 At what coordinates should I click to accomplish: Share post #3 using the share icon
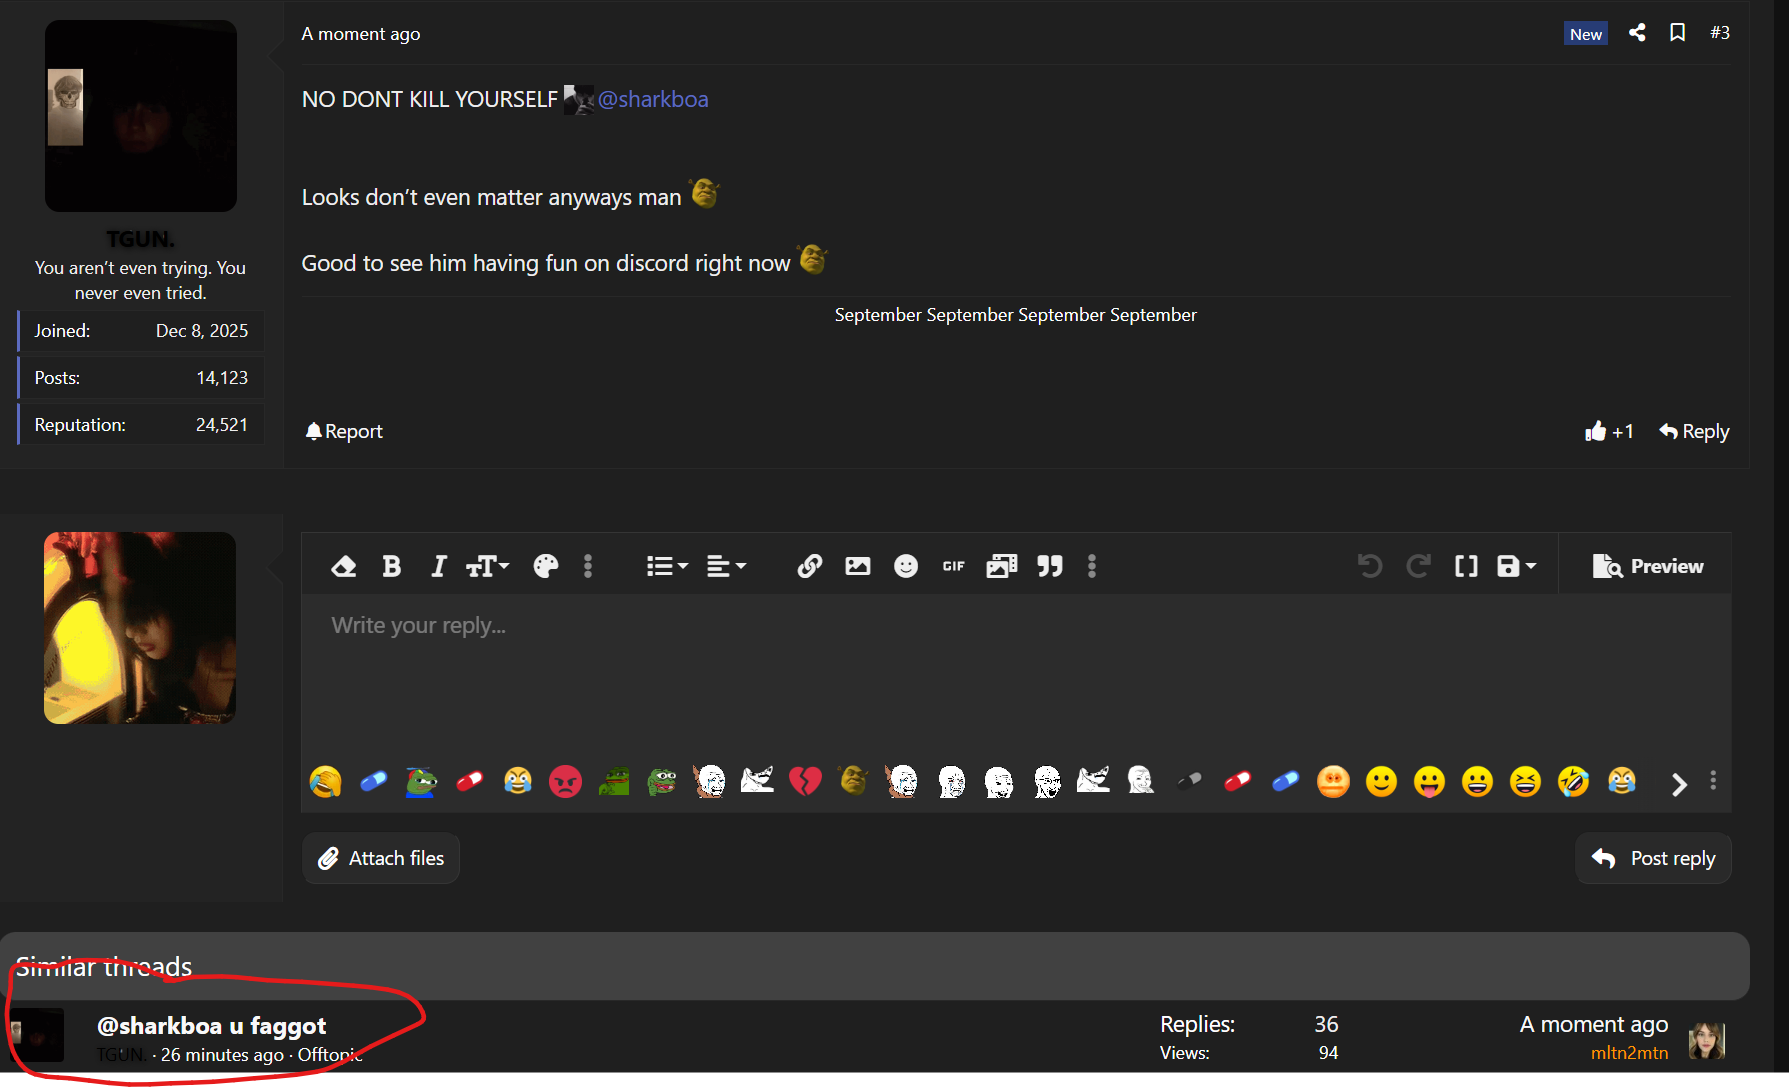[1637, 33]
